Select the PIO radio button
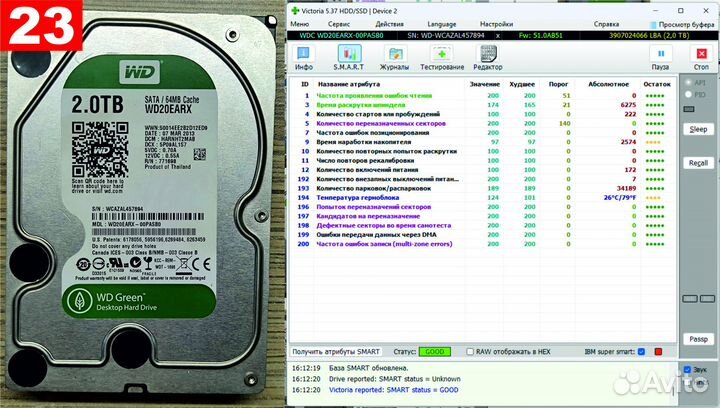 coord(688,94)
